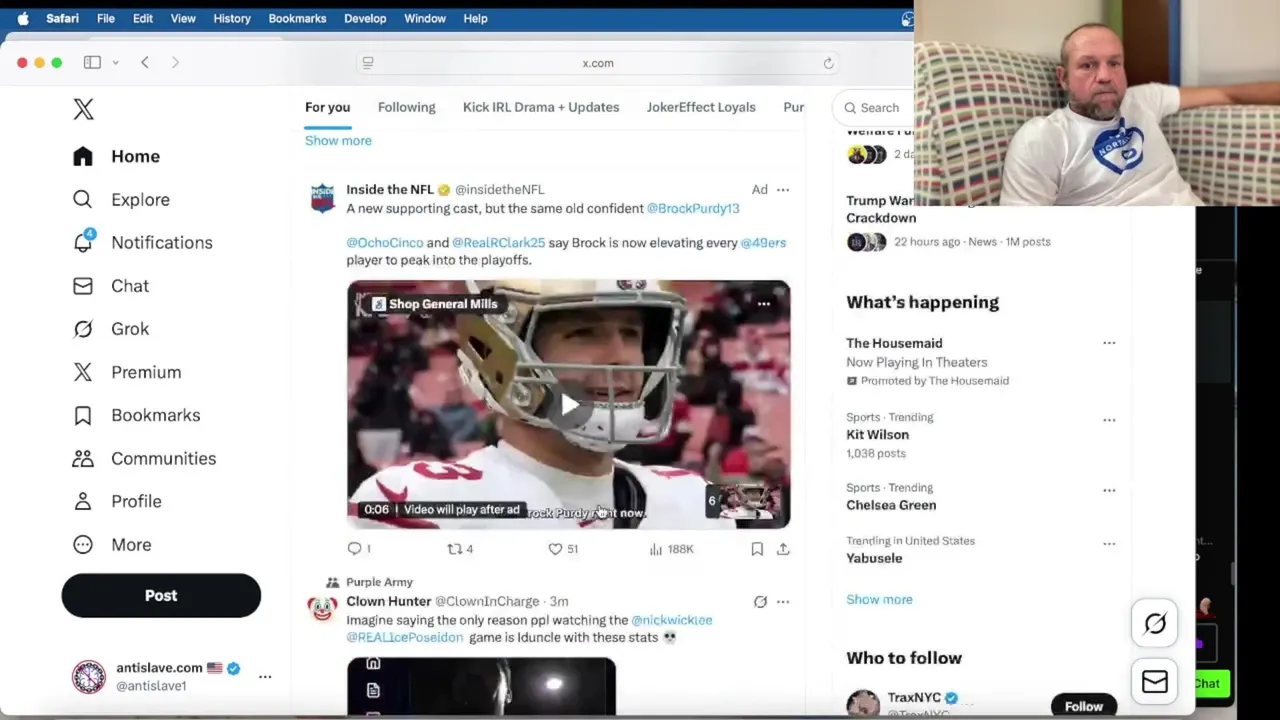
Task: Open Grok from the sidebar
Action: (111, 328)
